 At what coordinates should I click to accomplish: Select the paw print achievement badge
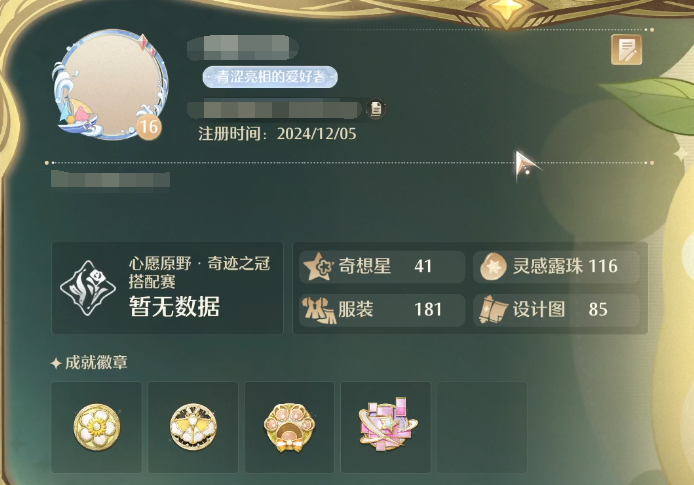[x=289, y=427]
